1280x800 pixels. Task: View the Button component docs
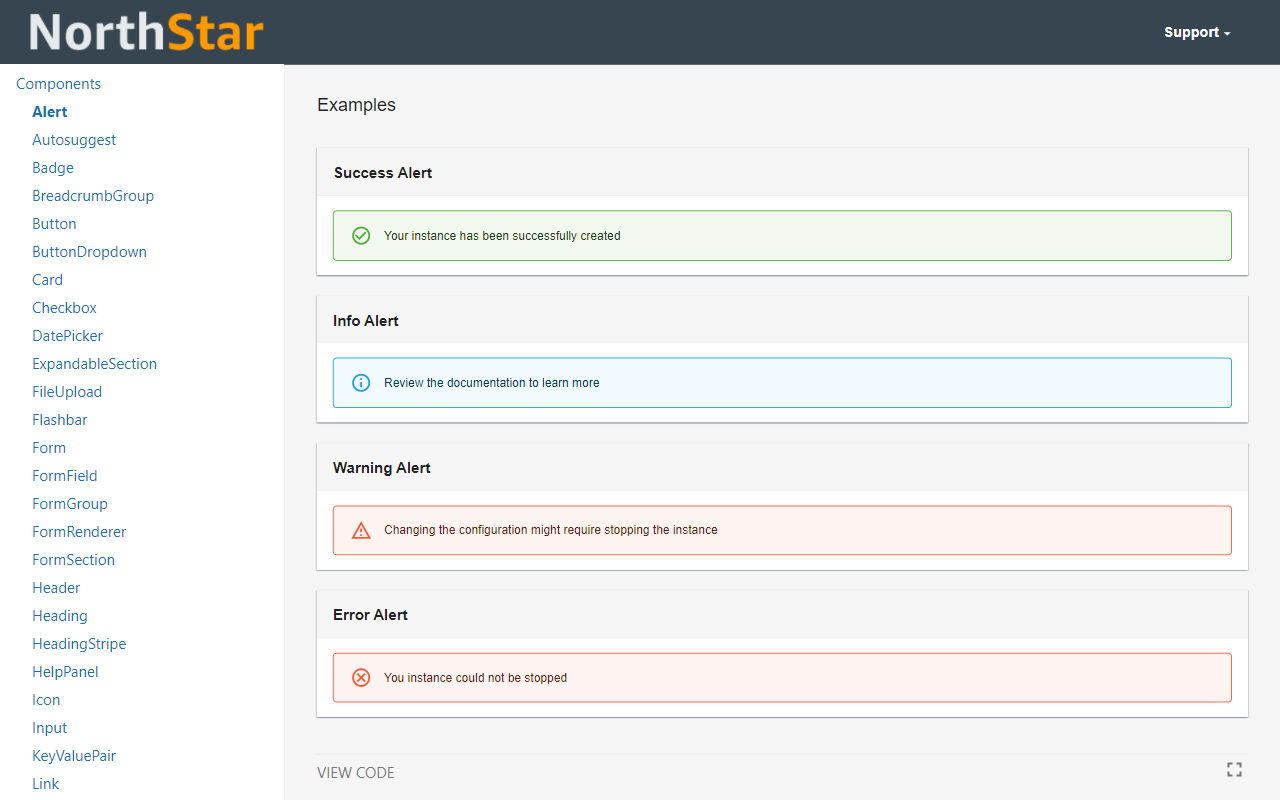[54, 223]
